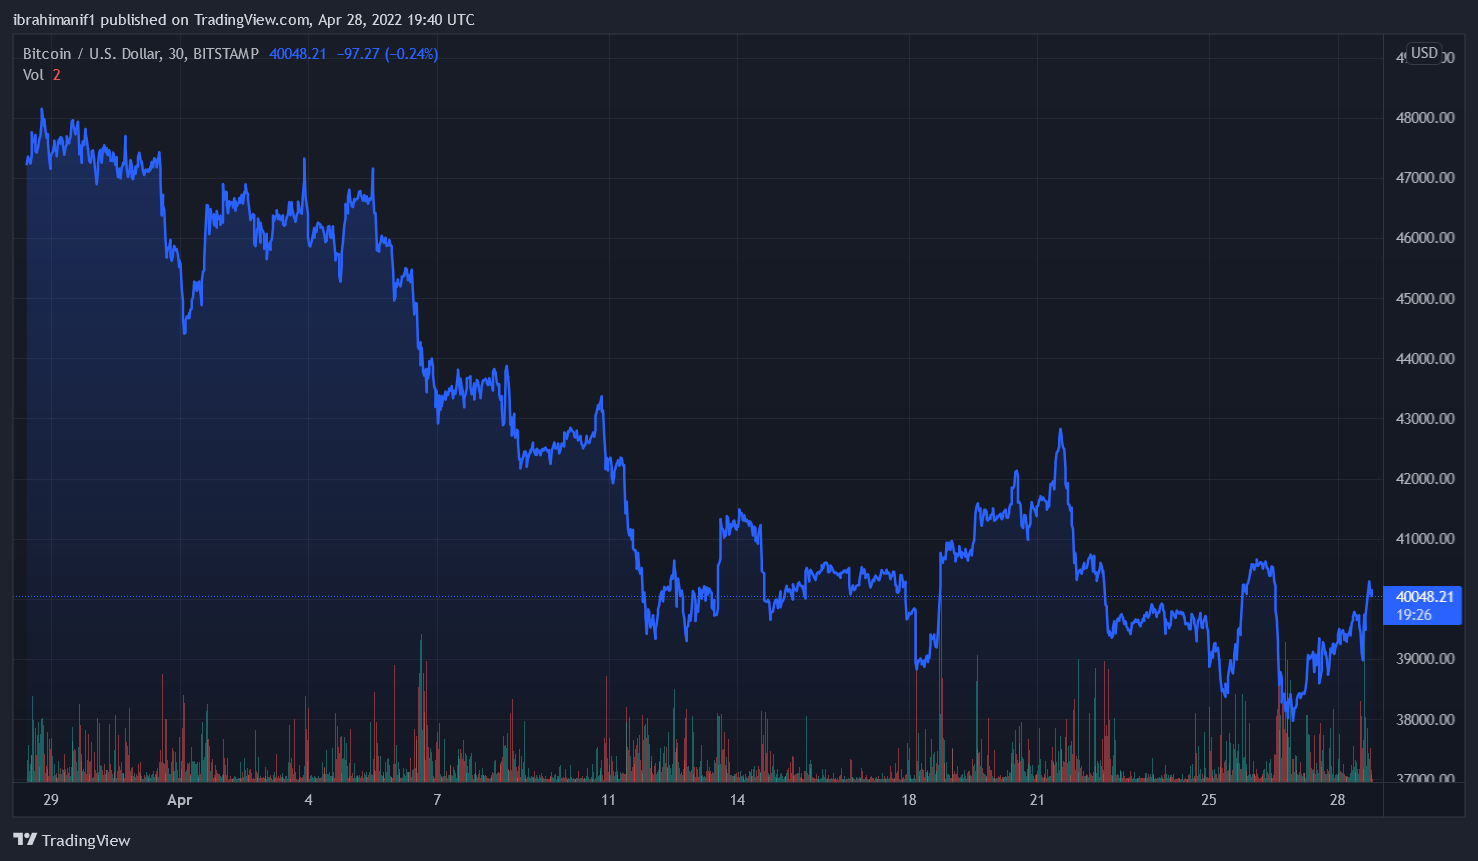
Task: Click the TradingView text in footer
Action: [86, 841]
